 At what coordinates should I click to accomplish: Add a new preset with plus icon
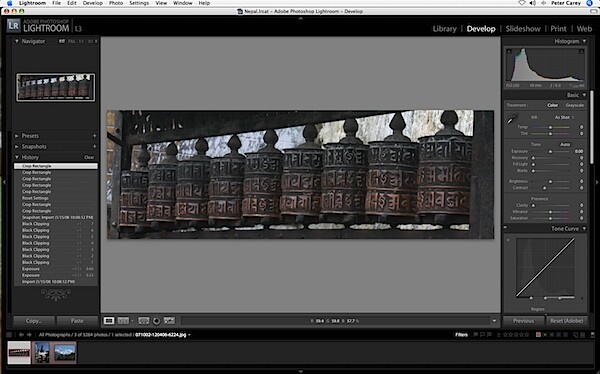click(94, 136)
